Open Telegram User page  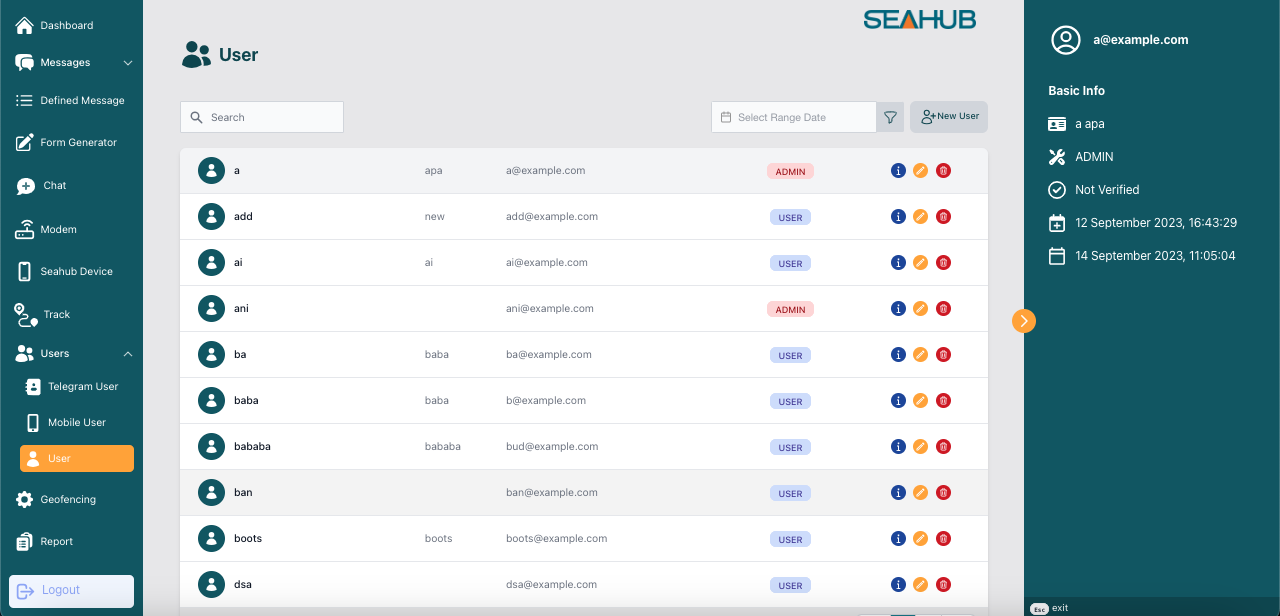point(82,387)
